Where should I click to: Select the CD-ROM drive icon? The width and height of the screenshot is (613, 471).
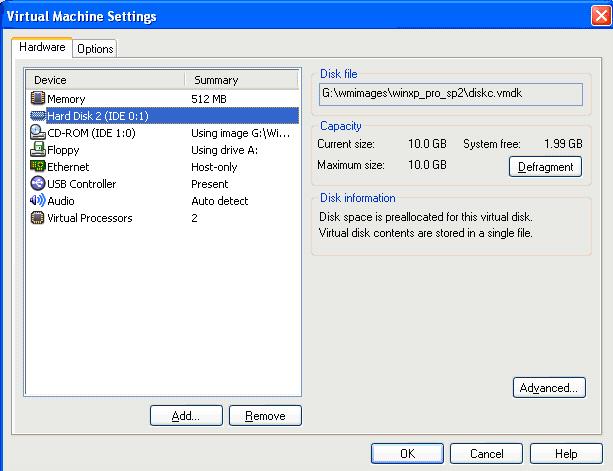tap(38, 133)
